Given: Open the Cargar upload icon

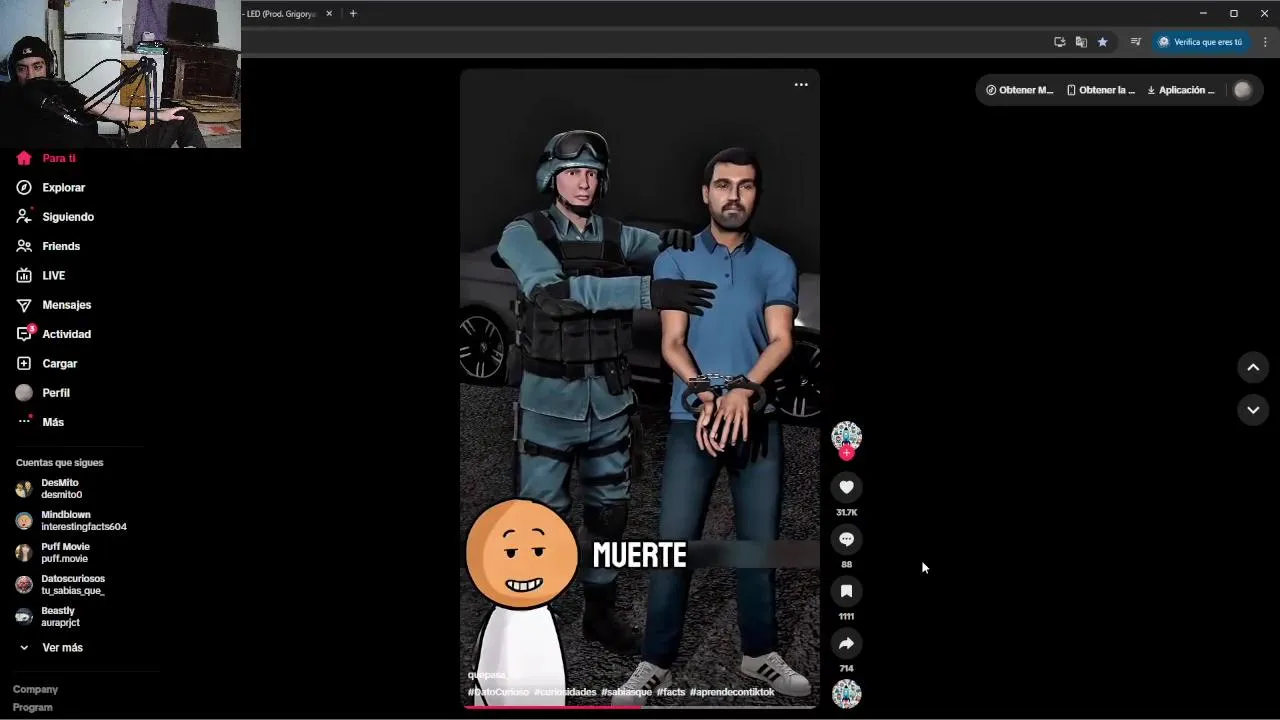Looking at the screenshot, I should pyautogui.click(x=24, y=363).
